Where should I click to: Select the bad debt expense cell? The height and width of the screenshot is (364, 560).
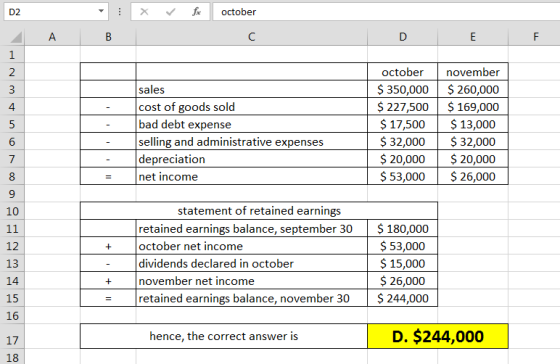coord(251,124)
